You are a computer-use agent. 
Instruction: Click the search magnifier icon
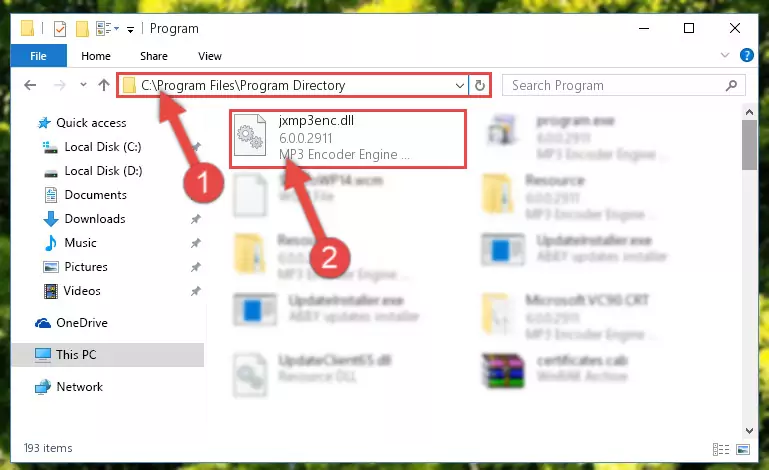click(x=731, y=85)
